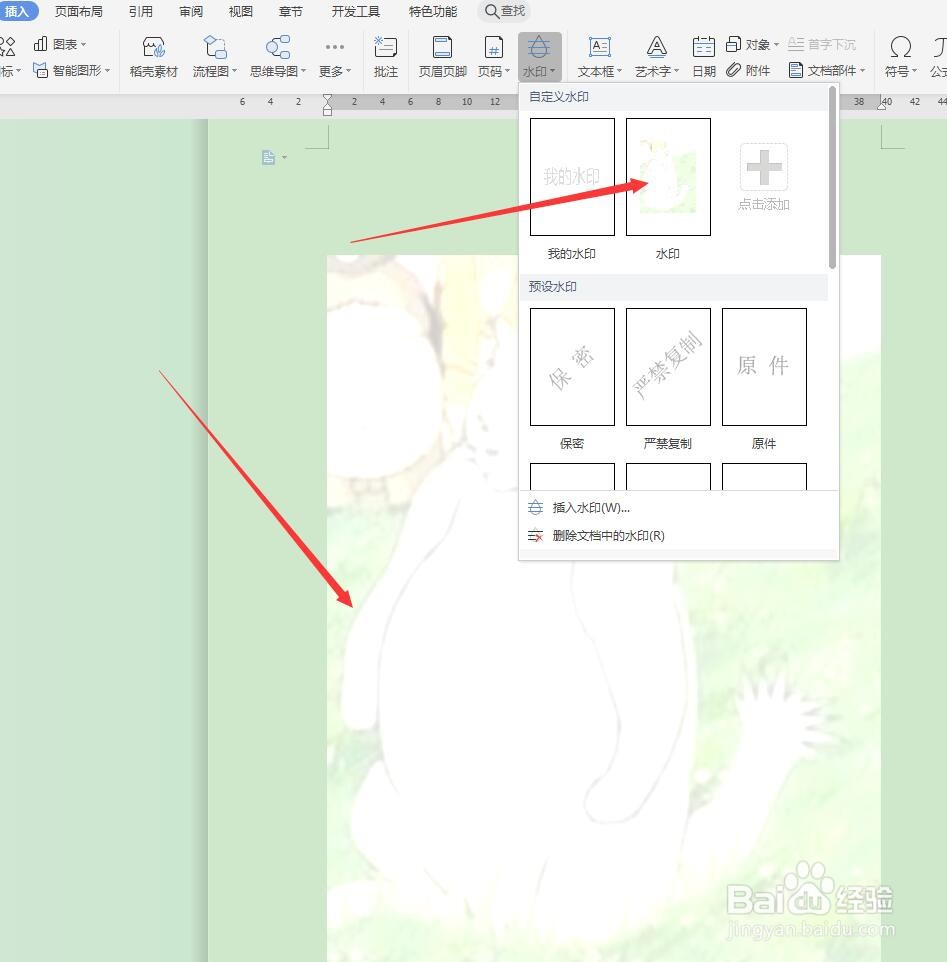Apply the 原件 preset watermark

[764, 366]
